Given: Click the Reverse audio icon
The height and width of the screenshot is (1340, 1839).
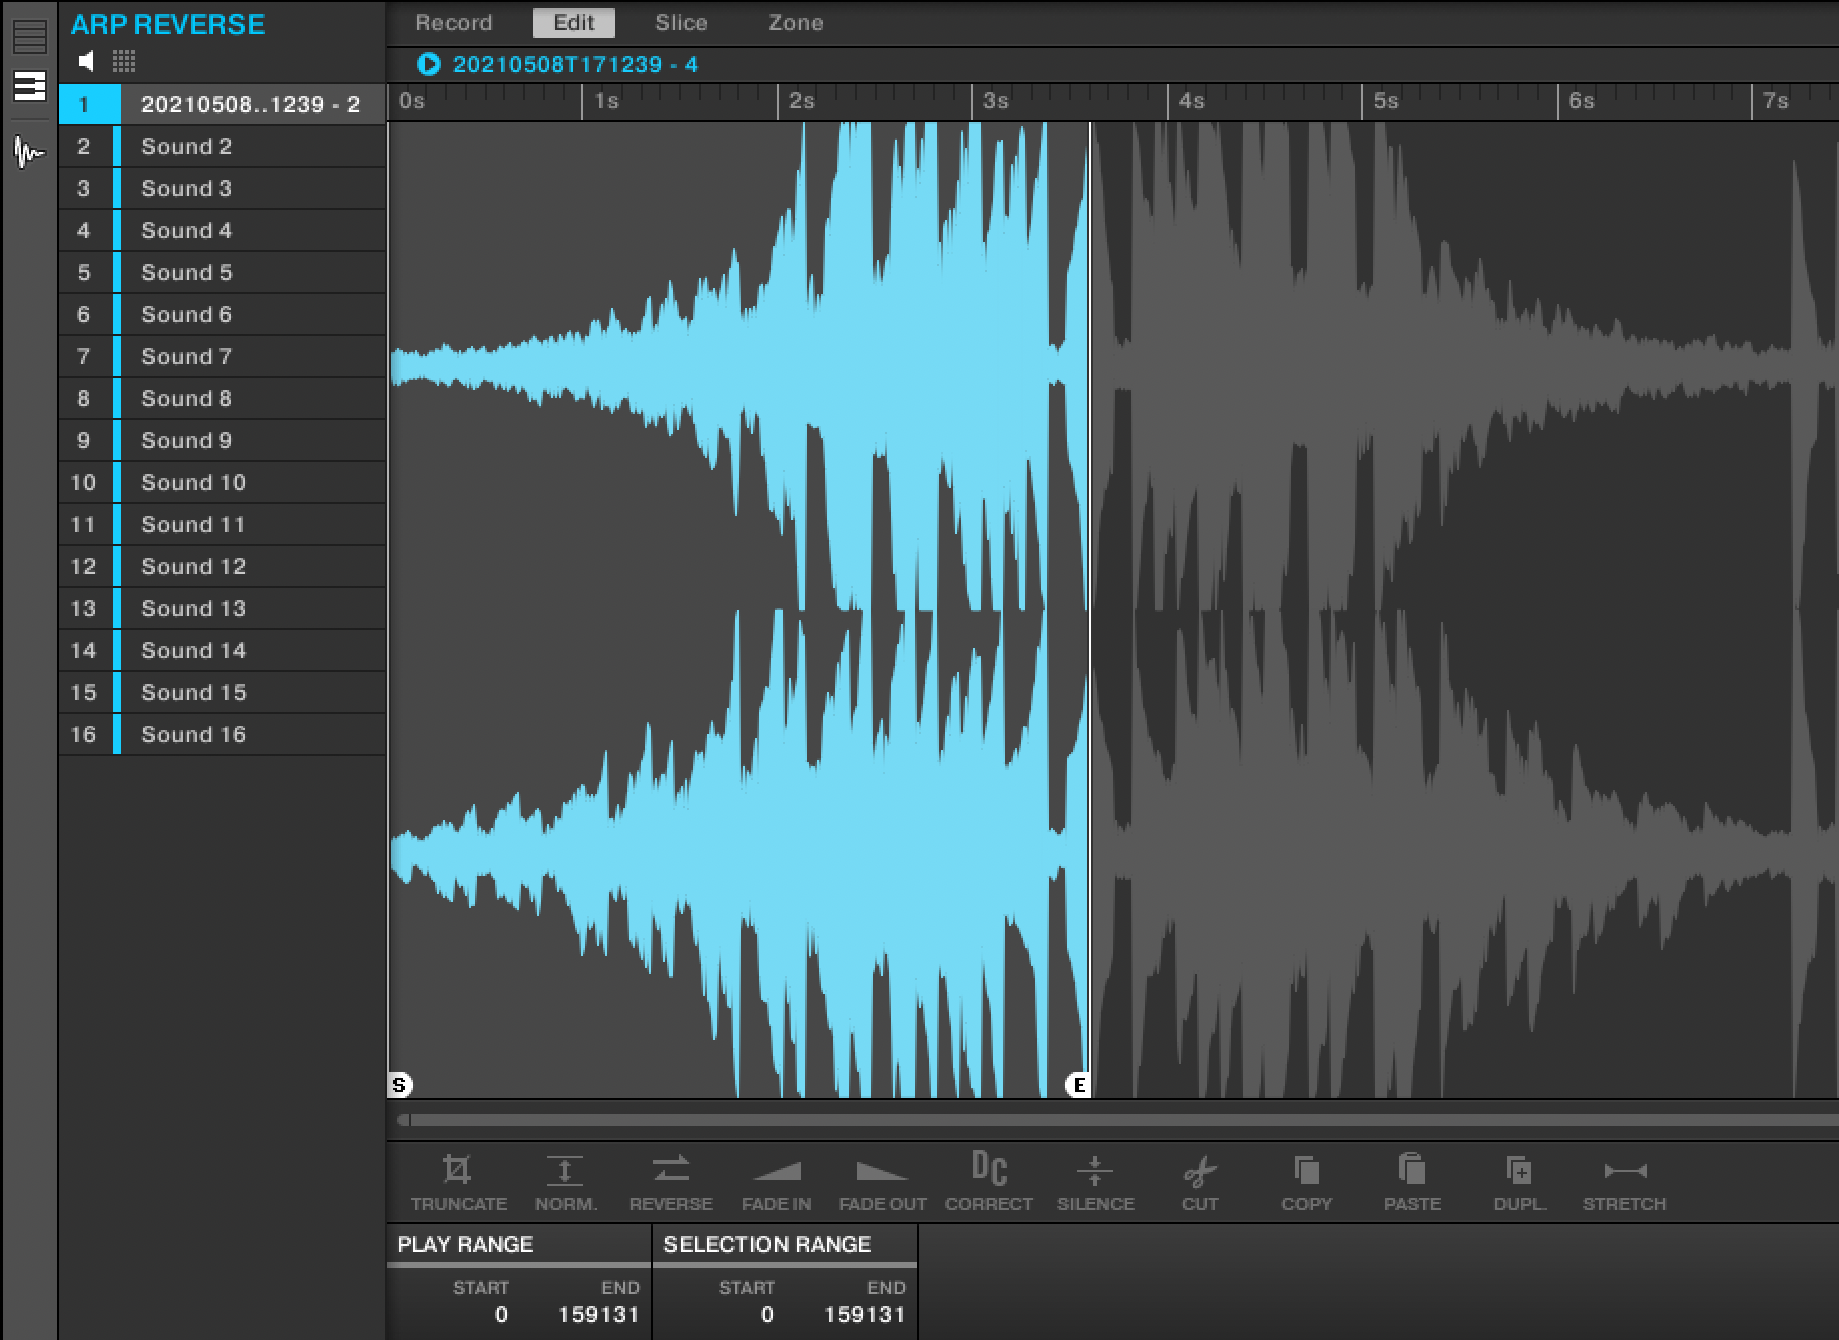Looking at the screenshot, I should click(x=671, y=1170).
